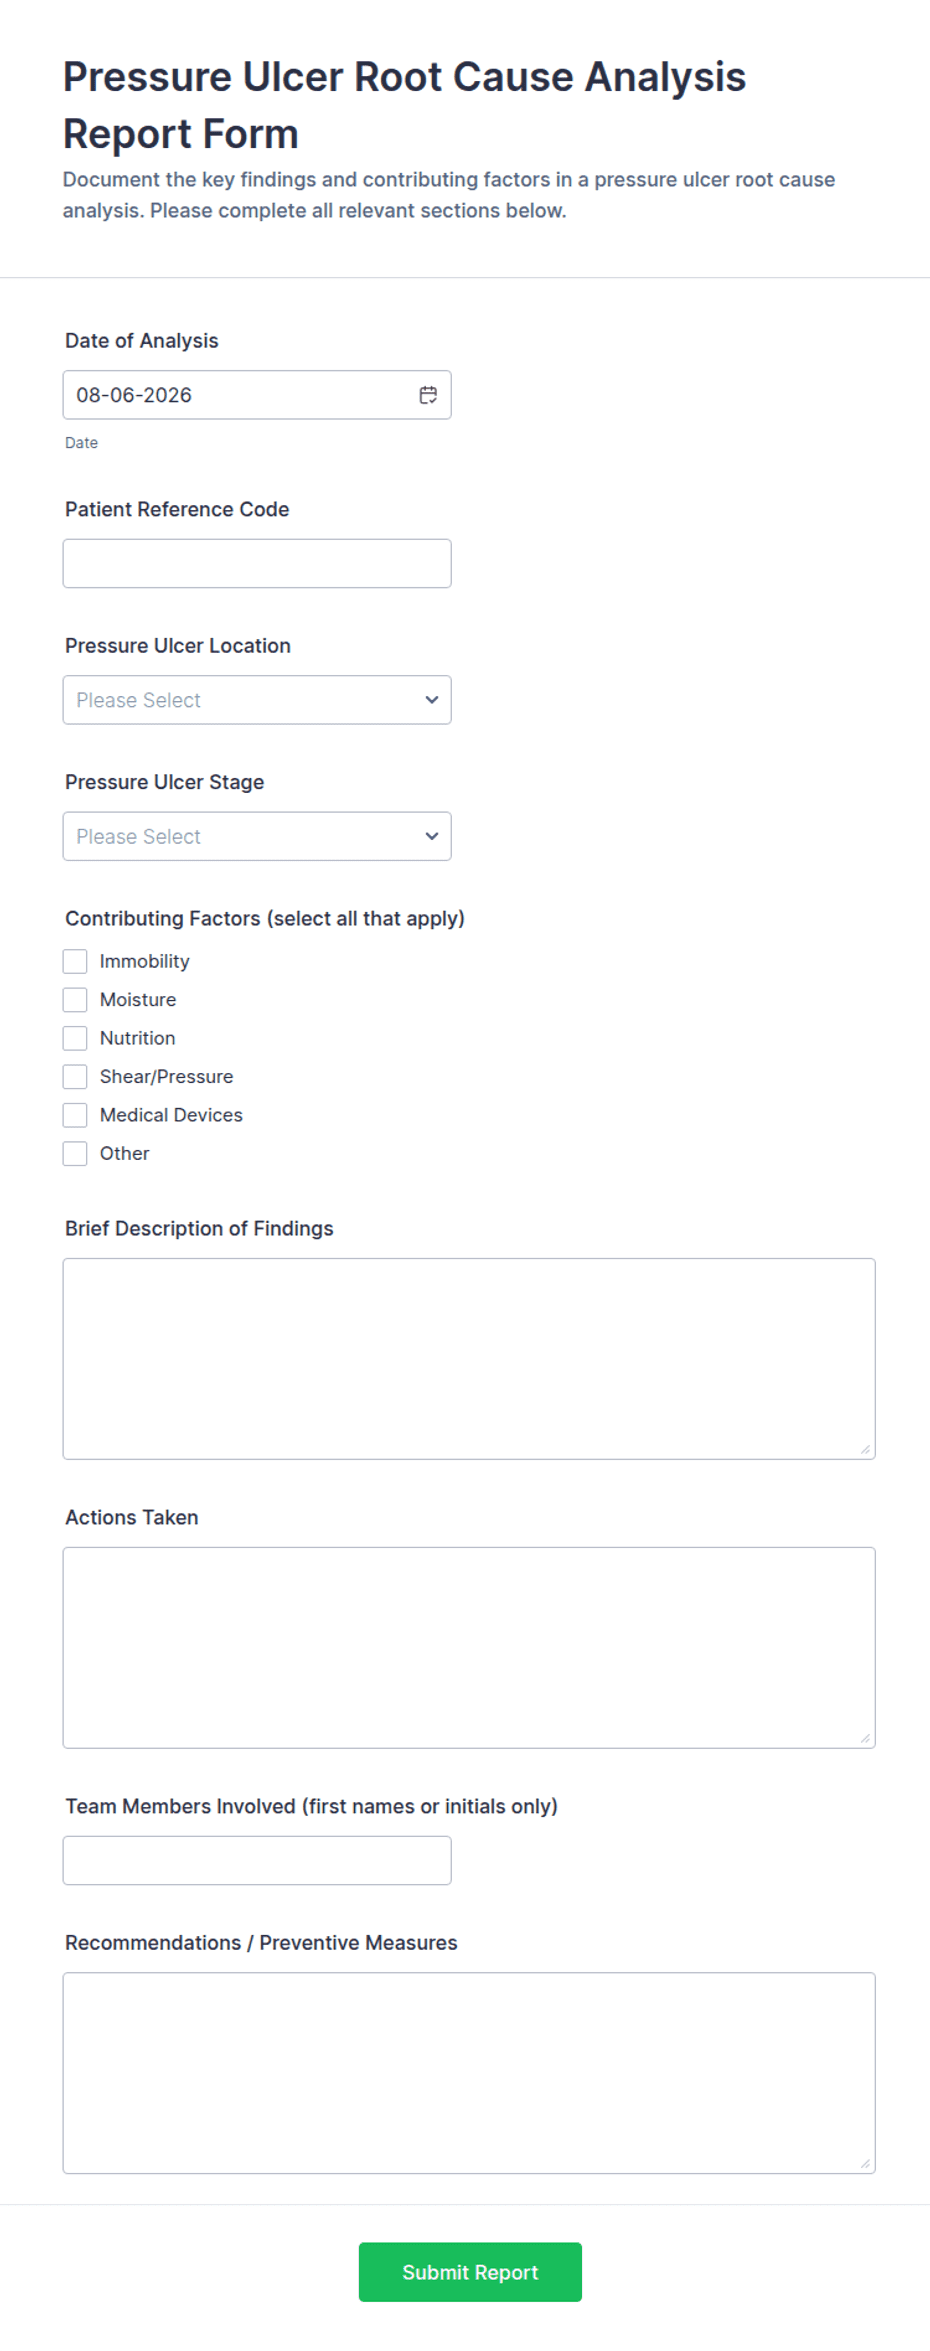Viewport: 930px width, 2351px height.
Task: Open the Pressure Ulcer Location dropdown
Action: (257, 700)
